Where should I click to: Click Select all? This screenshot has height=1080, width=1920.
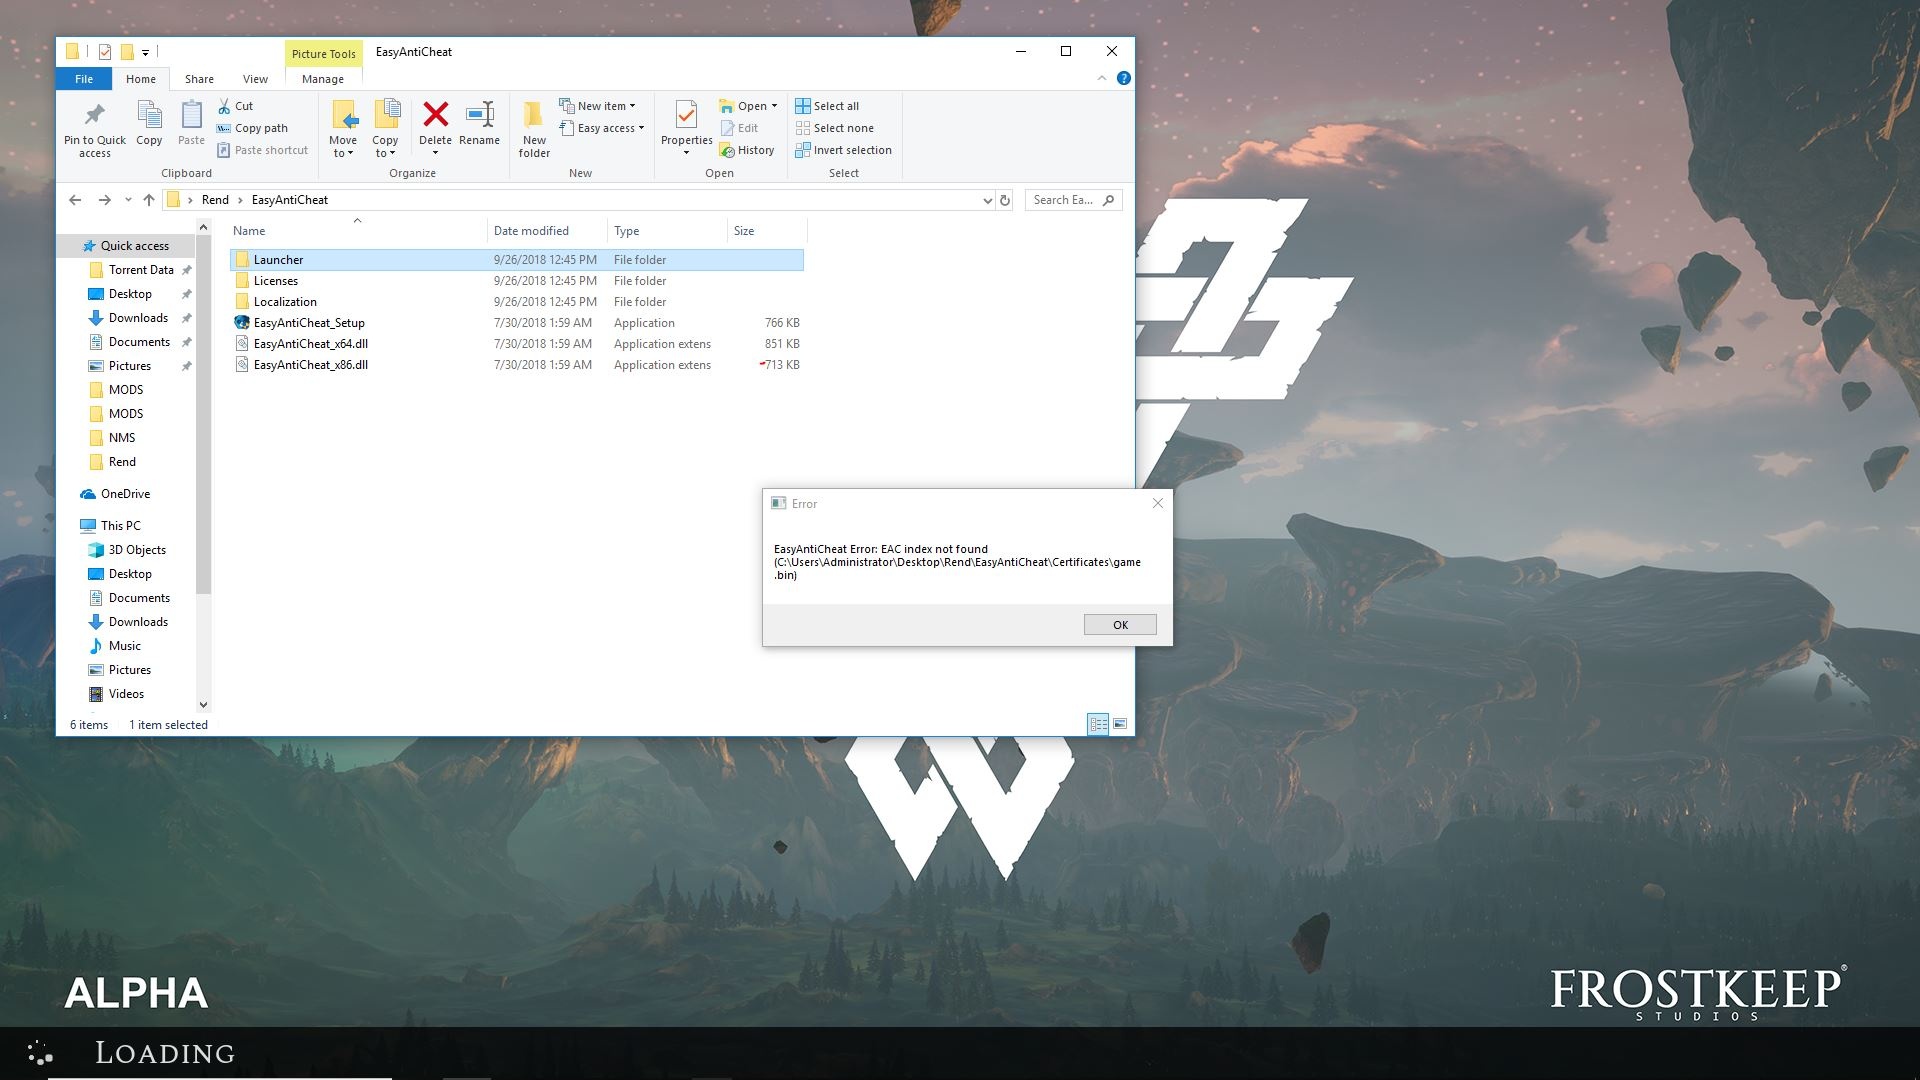[827, 106]
